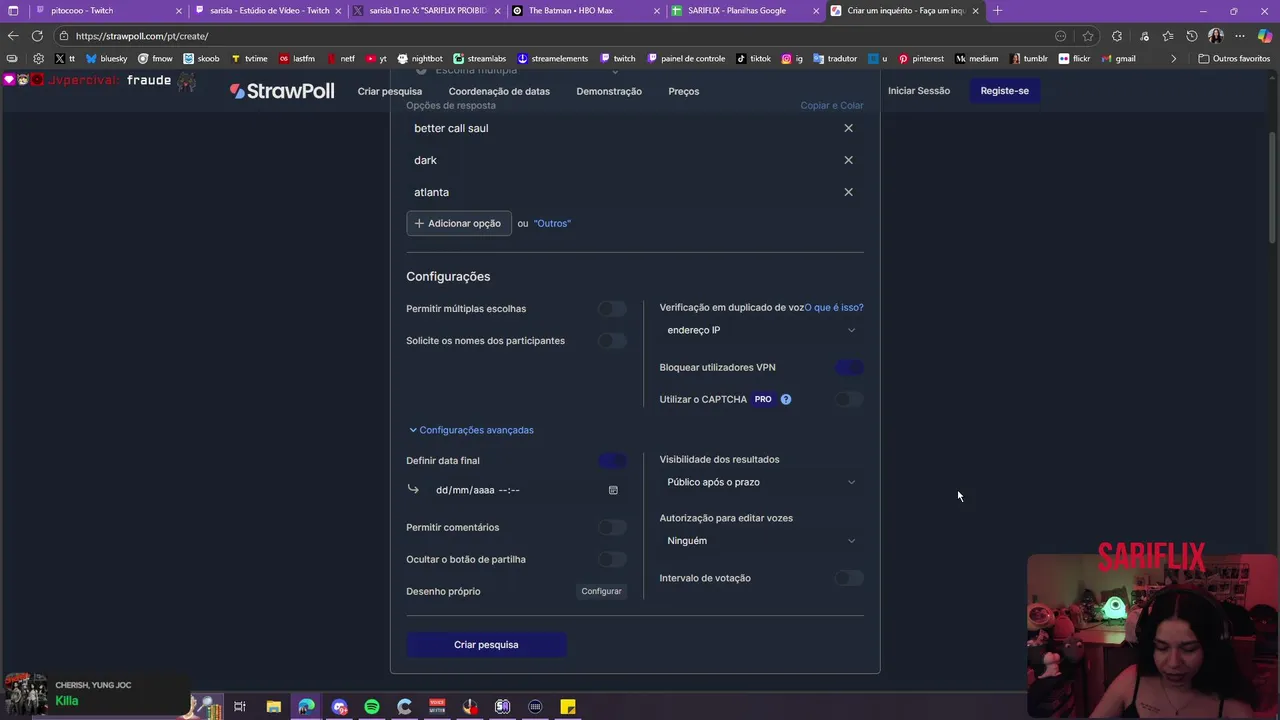Viewport: 1280px width, 720px height.
Task: Expand the bookmarks overflow chevron
Action: 1173,59
